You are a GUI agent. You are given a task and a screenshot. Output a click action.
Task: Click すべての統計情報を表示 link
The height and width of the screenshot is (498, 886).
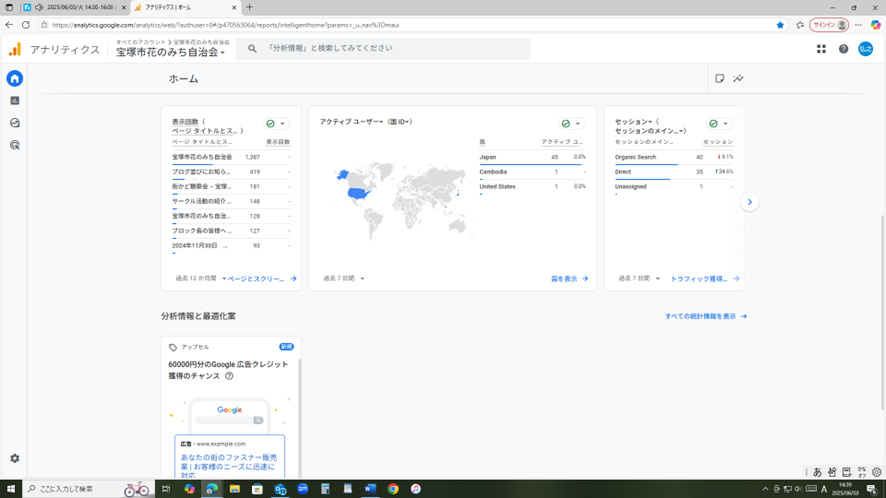pyautogui.click(x=706, y=317)
